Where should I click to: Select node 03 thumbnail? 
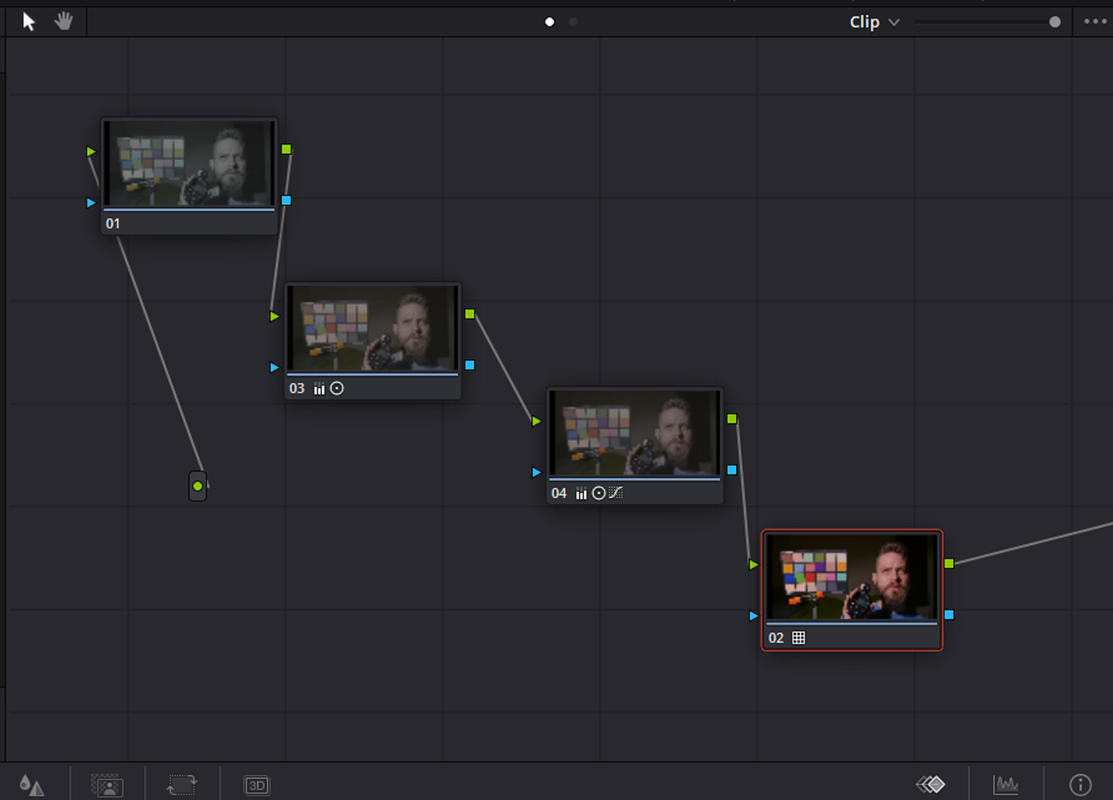(373, 328)
